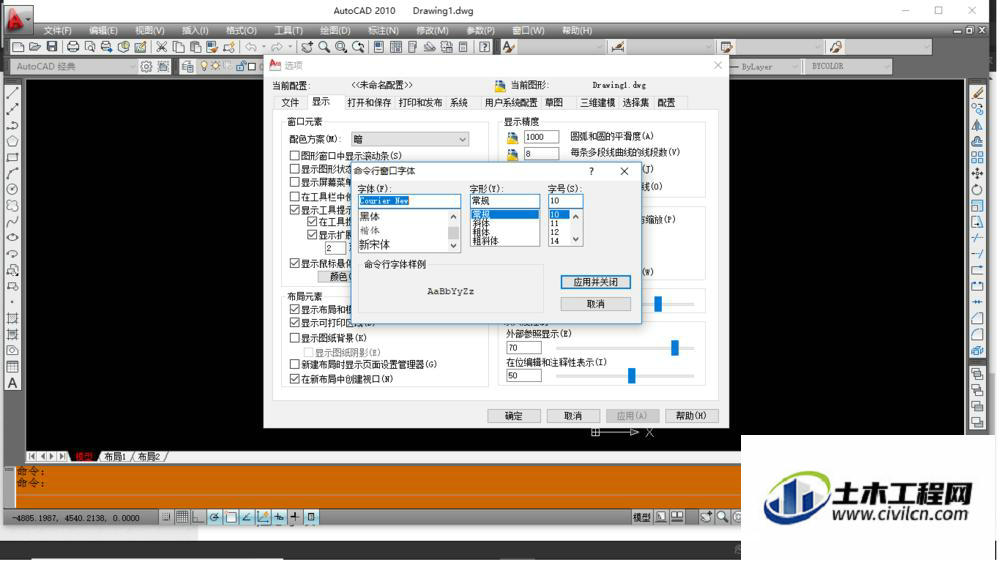
Task: Toggle Polar Tracking in status bar
Action: click(x=214, y=517)
